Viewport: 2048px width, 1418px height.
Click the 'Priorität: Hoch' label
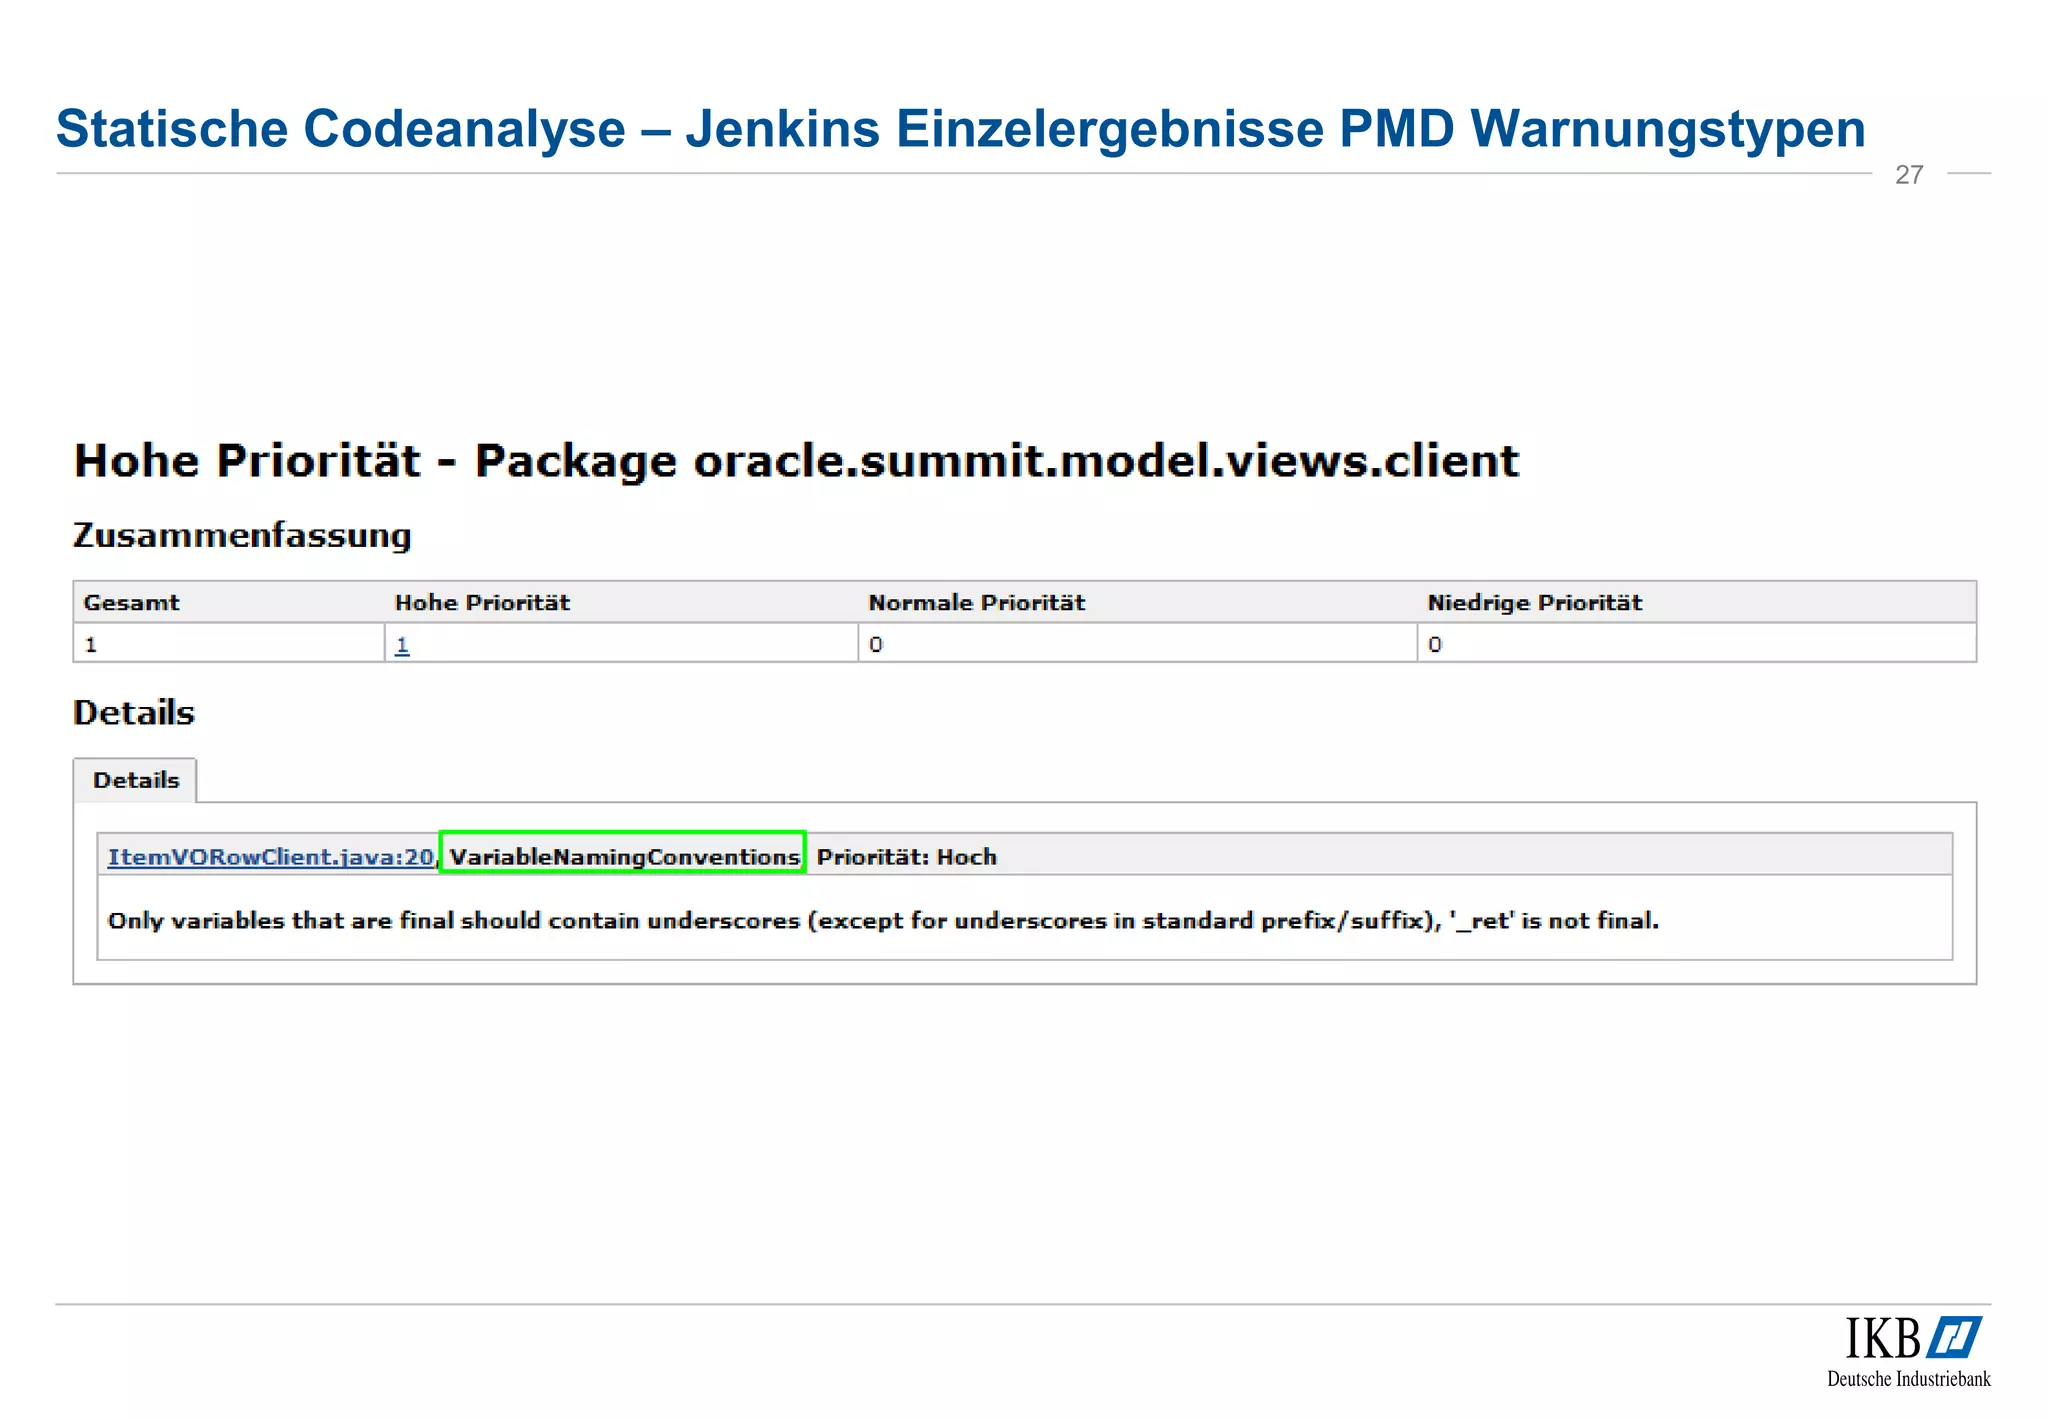[x=906, y=857]
